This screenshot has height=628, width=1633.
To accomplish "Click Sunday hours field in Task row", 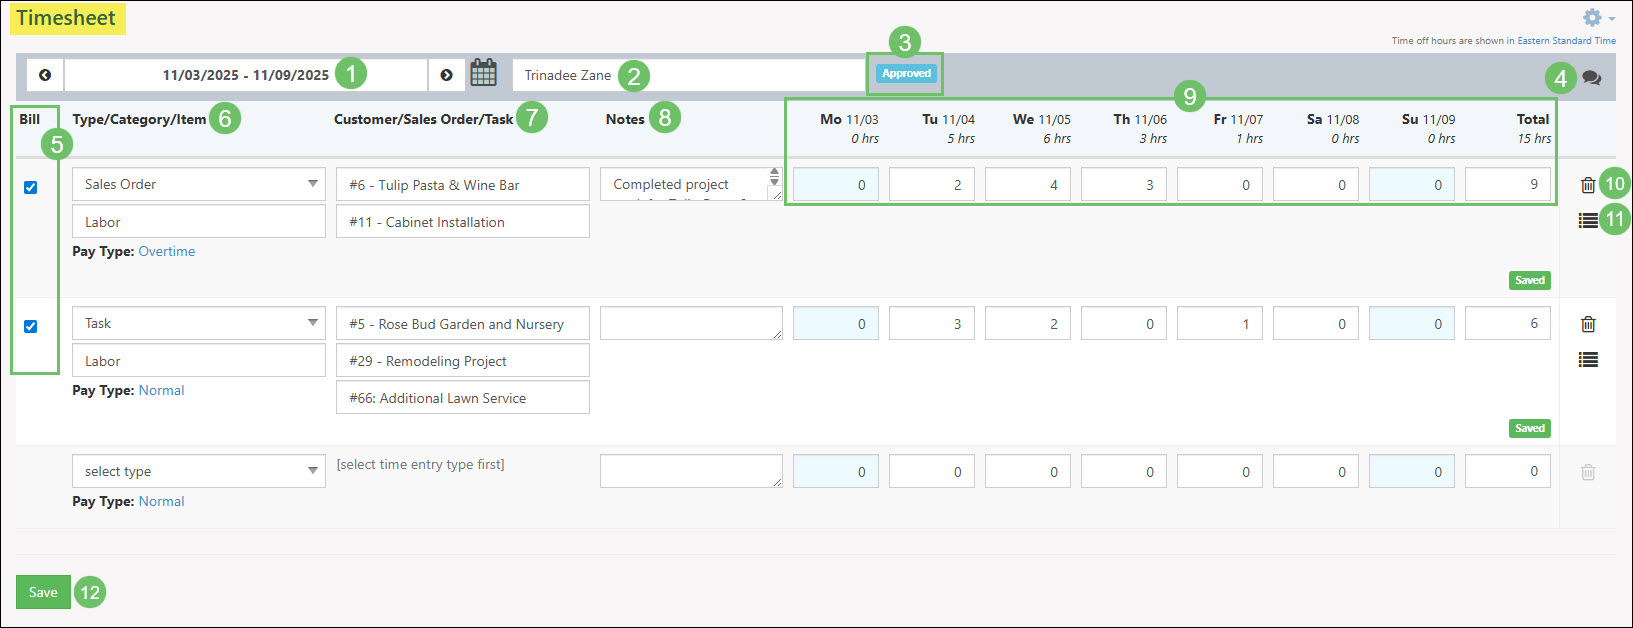I will click(x=1412, y=323).
